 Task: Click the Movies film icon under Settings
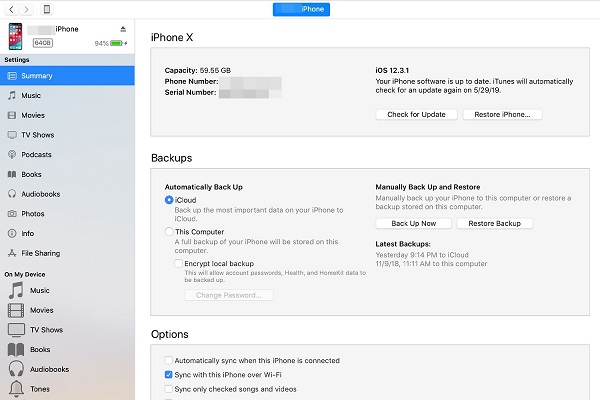coord(12,115)
